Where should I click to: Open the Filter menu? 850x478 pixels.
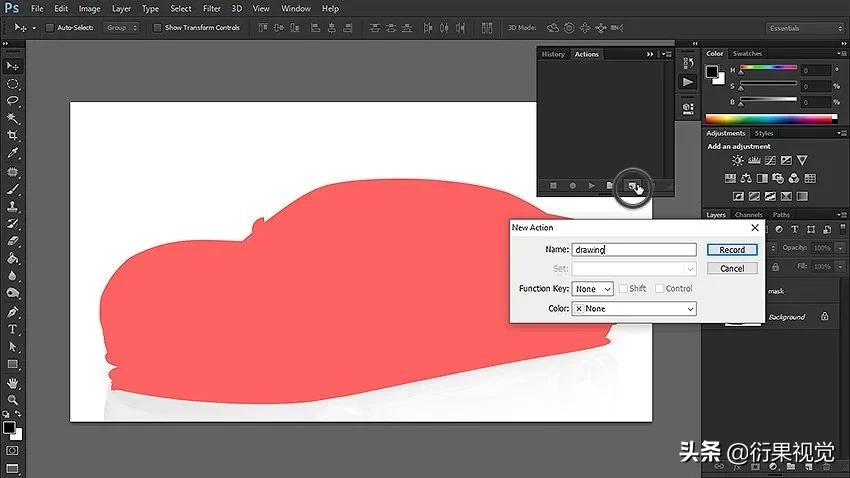[212, 8]
